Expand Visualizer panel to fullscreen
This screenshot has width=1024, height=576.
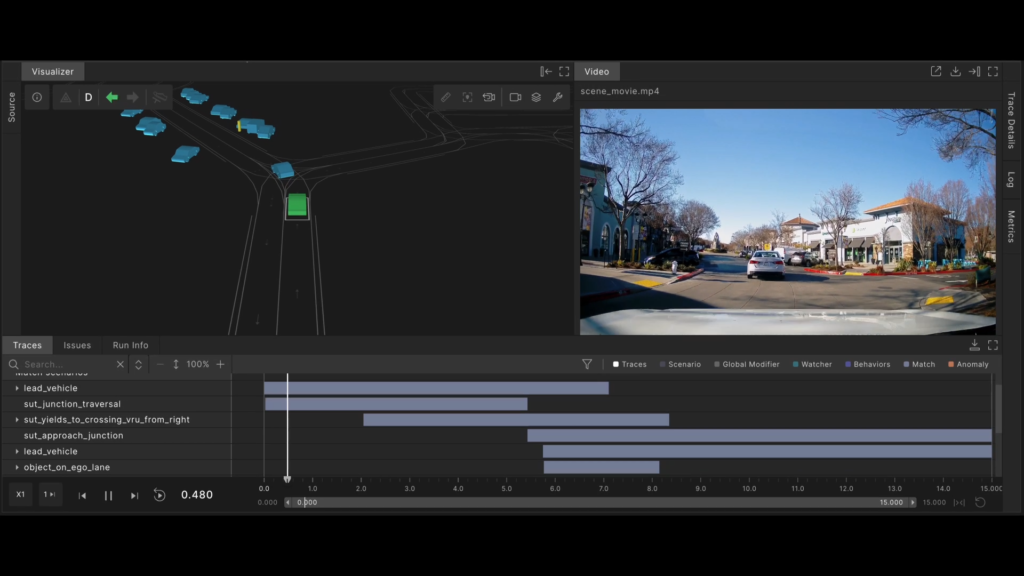point(564,71)
